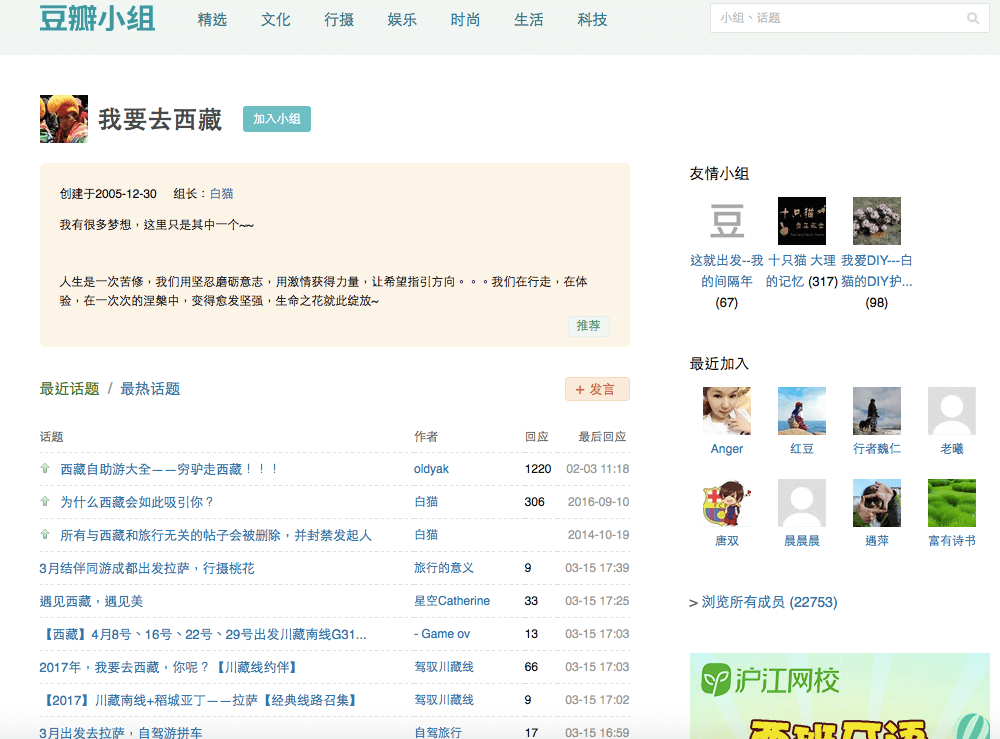Image resolution: width=1000 pixels, height=739 pixels.
Task: Click the green pin icon beside the 封禁发起人 topic
Action: [43, 535]
